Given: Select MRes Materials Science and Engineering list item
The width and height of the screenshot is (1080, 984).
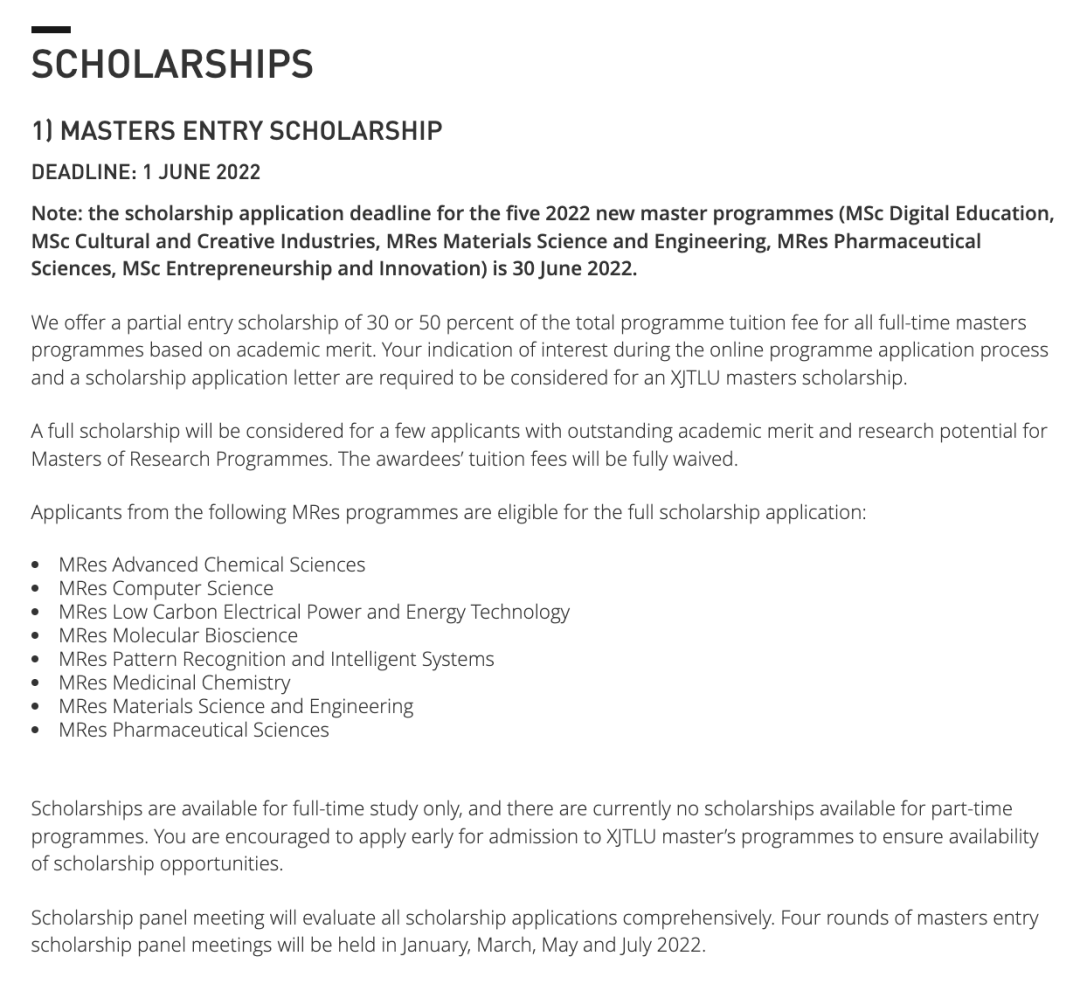Looking at the screenshot, I should [235, 706].
